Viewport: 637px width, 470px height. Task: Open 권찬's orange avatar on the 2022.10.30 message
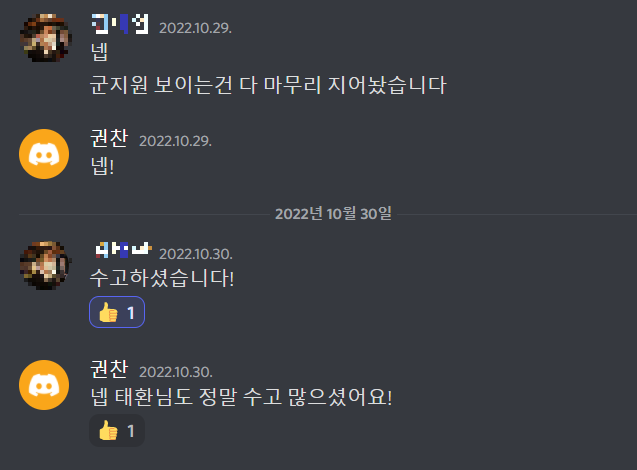[x=44, y=385]
